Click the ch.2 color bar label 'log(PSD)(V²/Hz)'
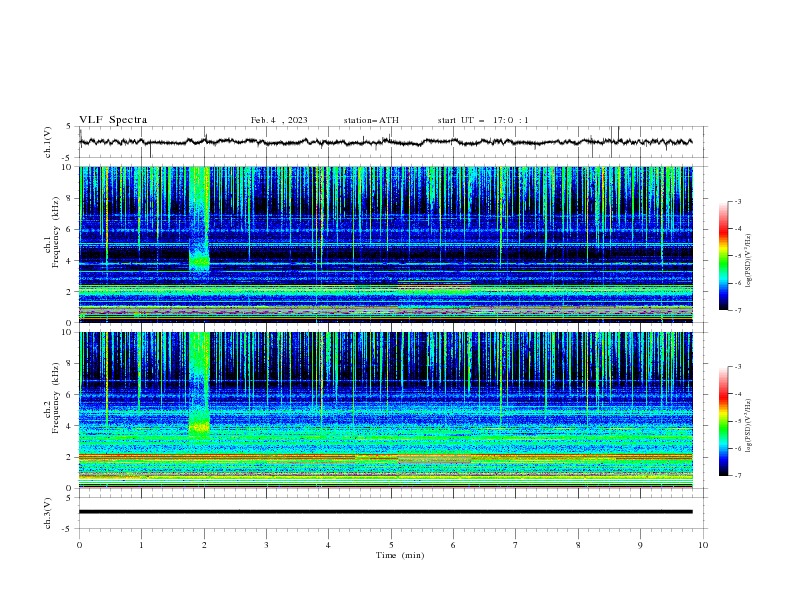 click(x=749, y=426)
